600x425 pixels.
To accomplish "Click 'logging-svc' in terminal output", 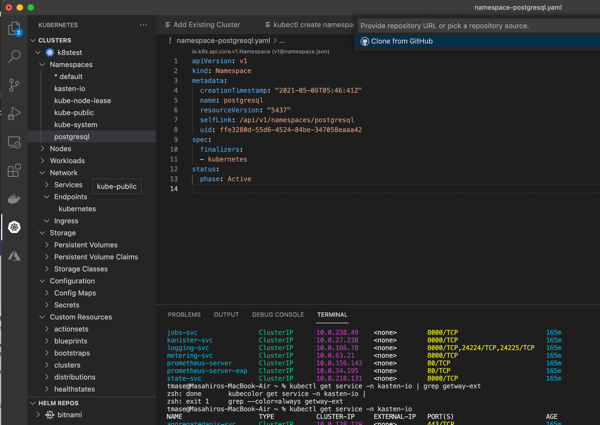I will [x=188, y=348].
